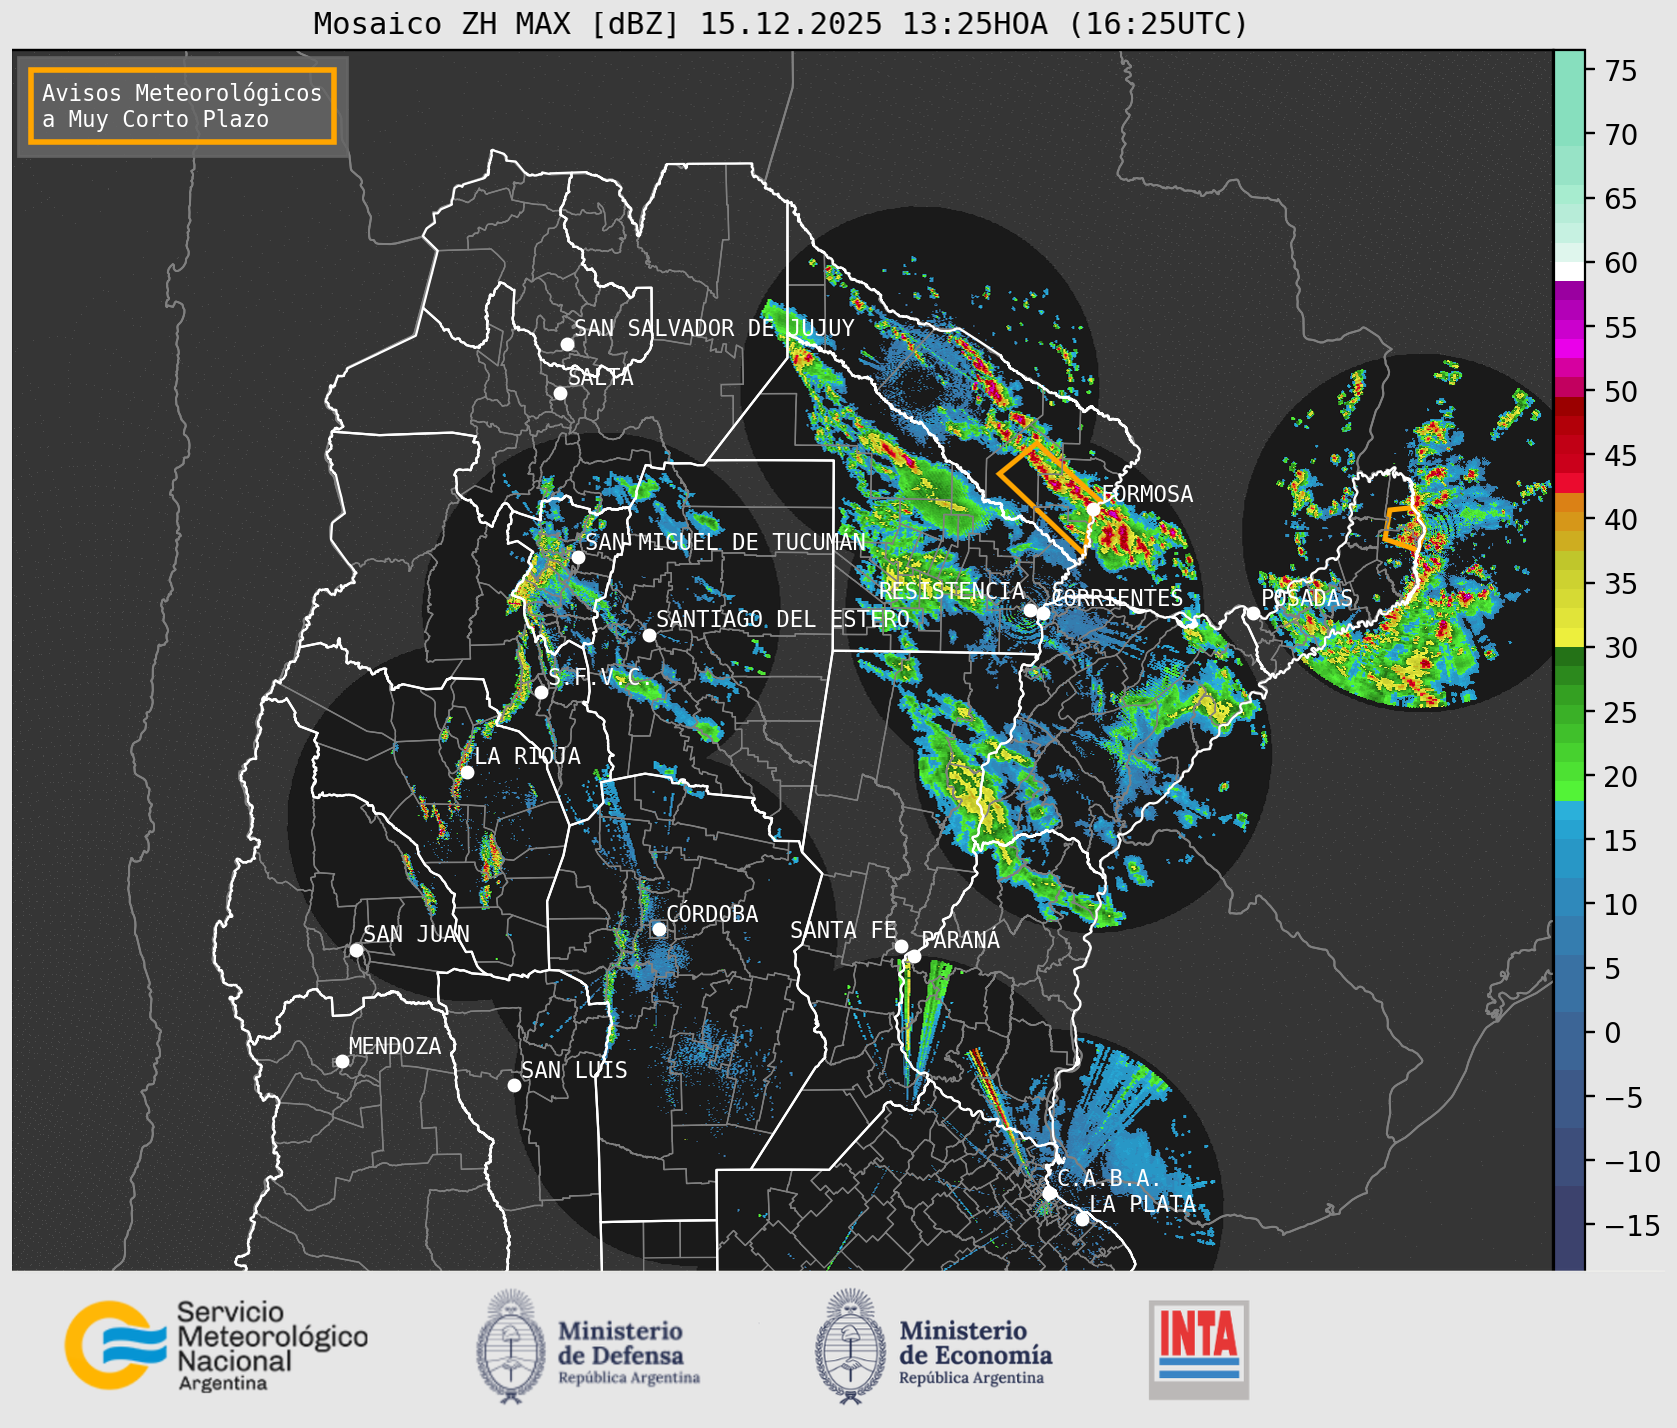This screenshot has width=1677, height=1428.
Task: Click the S.F.V.C. city dot
Action: point(541,692)
